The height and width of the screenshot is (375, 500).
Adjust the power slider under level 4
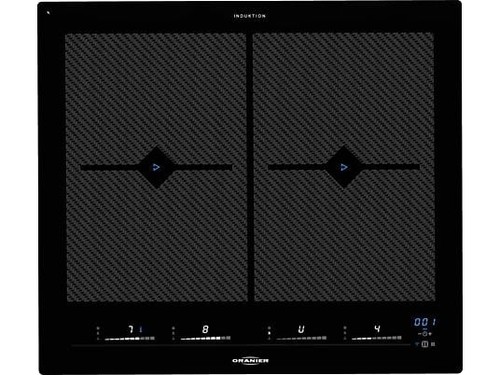(x=377, y=339)
